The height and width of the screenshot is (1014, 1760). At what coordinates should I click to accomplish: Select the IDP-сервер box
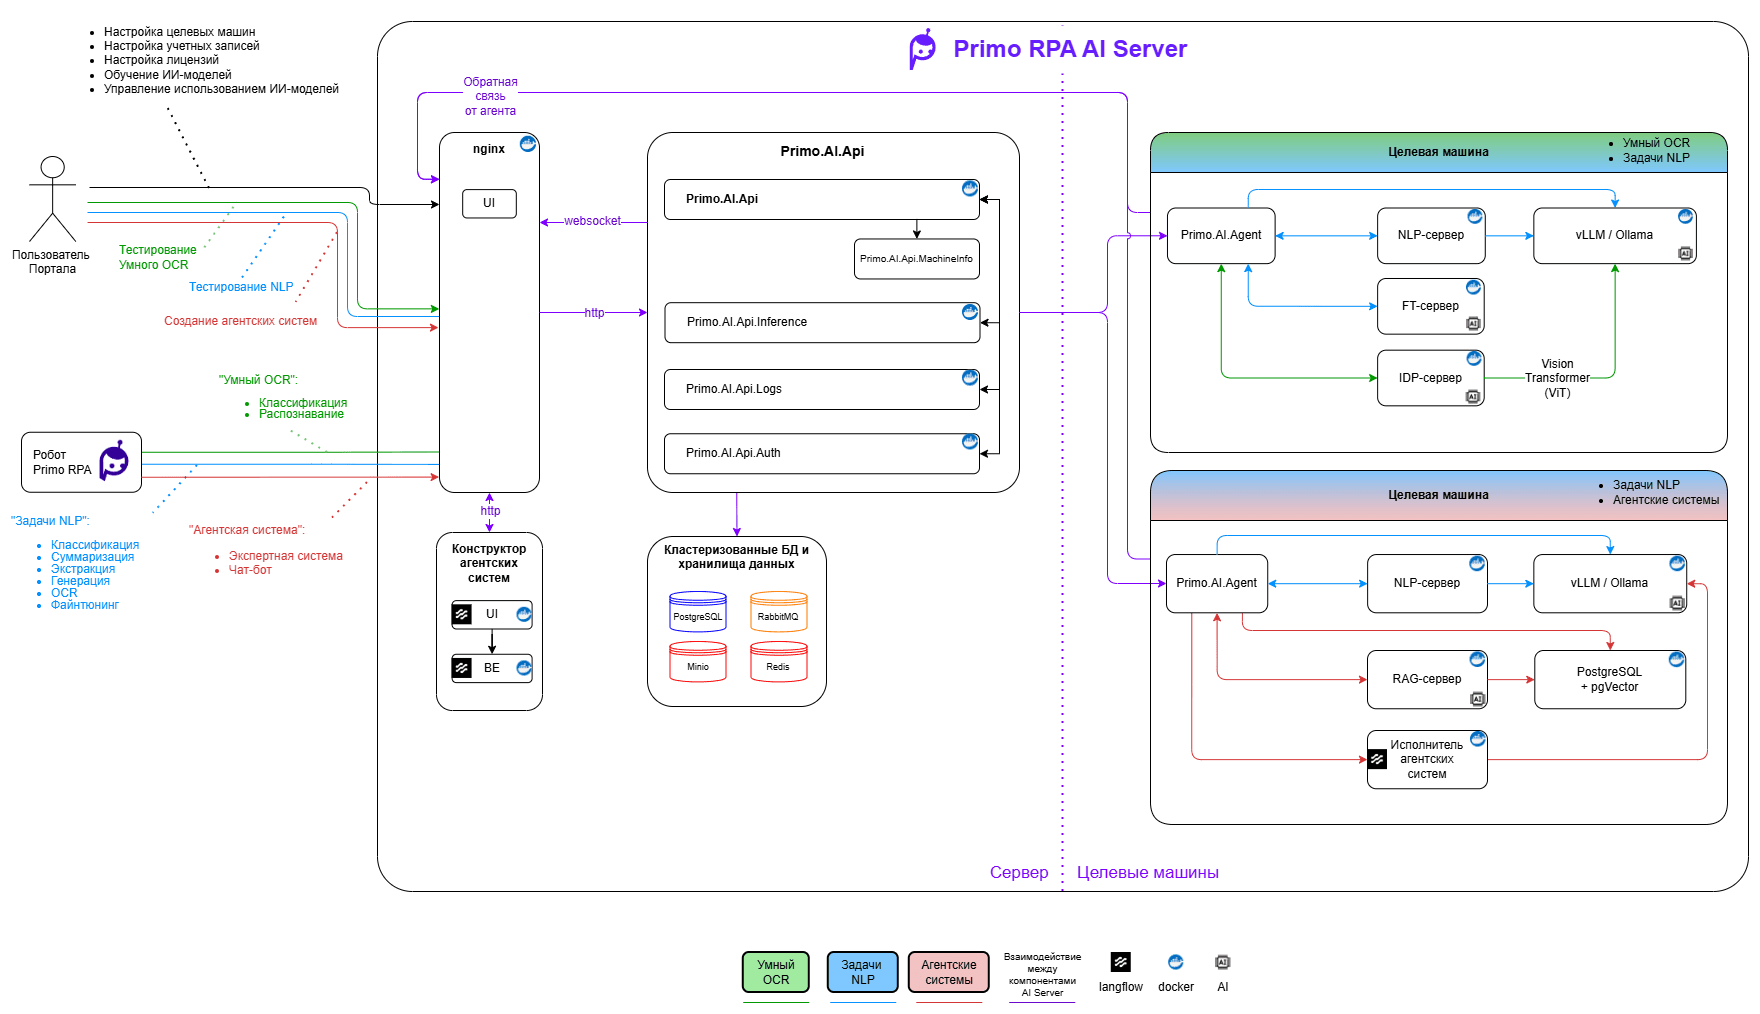pos(1430,378)
